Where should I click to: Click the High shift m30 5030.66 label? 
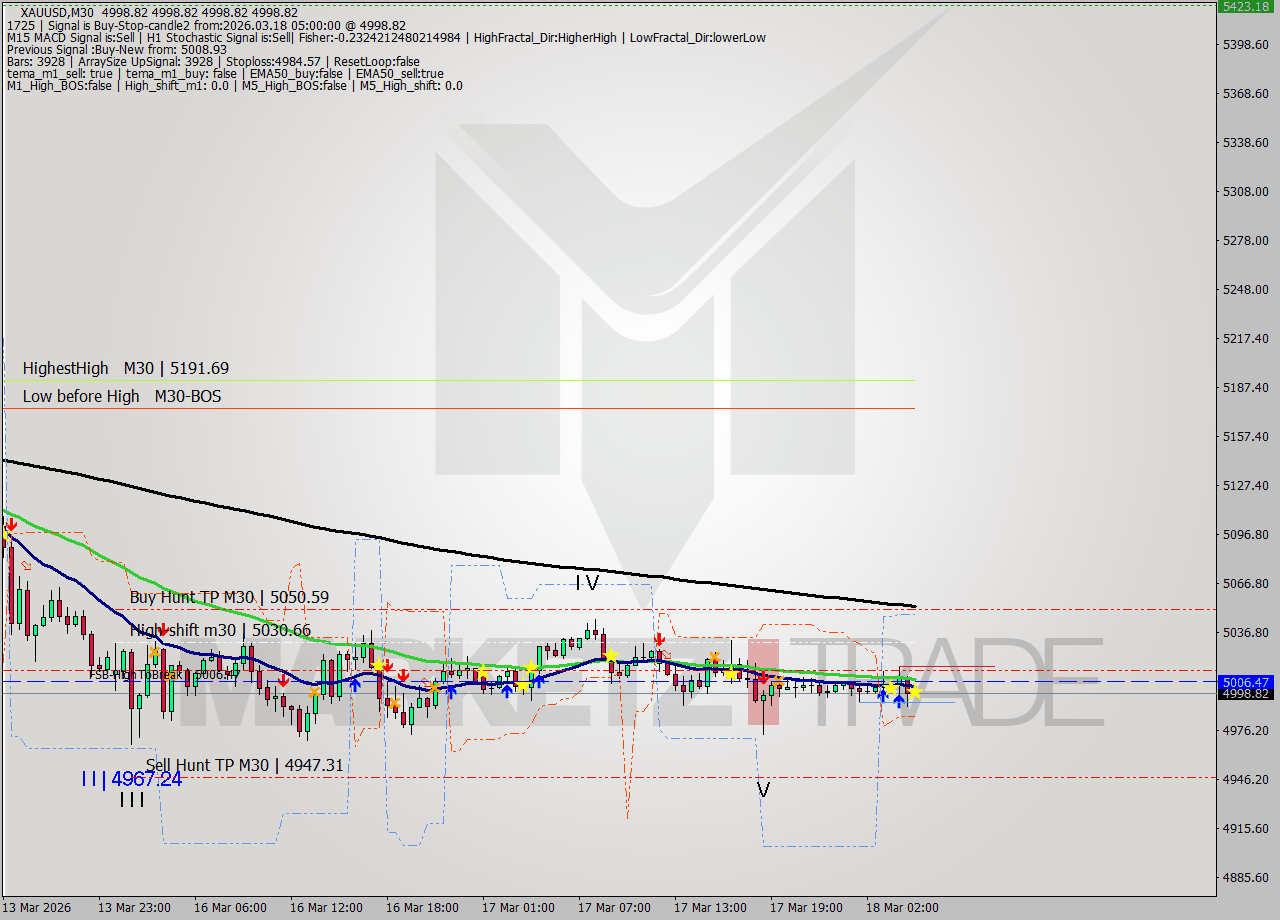220,631
